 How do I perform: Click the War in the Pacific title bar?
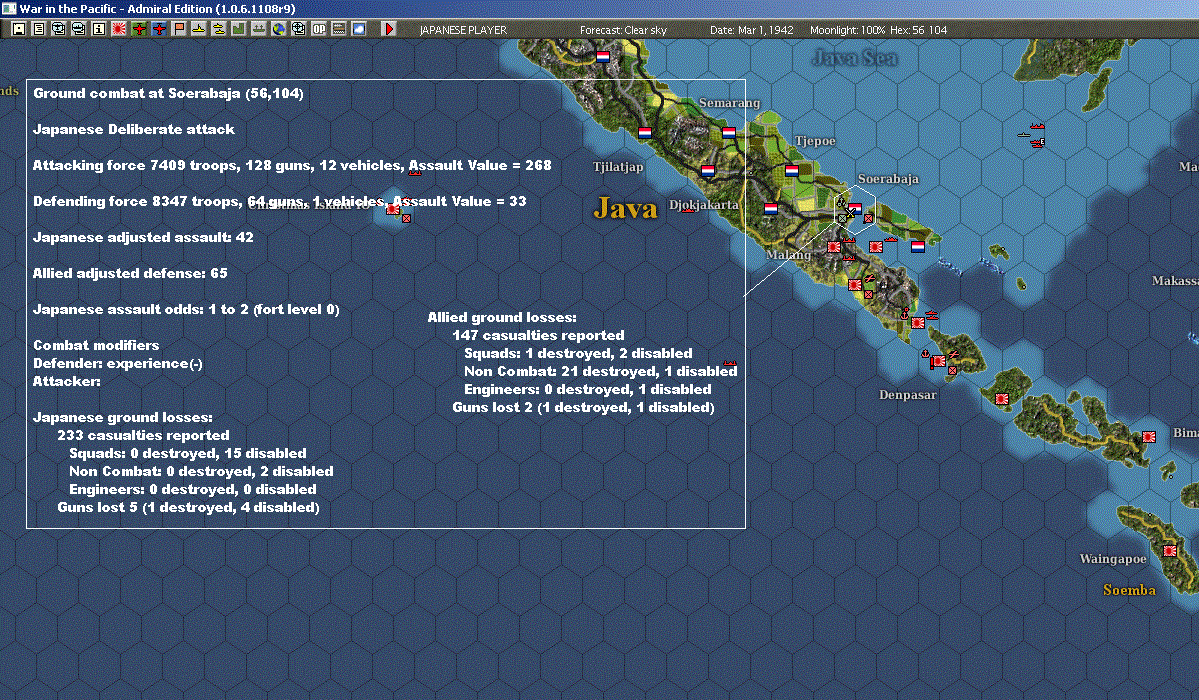pyautogui.click(x=600, y=9)
